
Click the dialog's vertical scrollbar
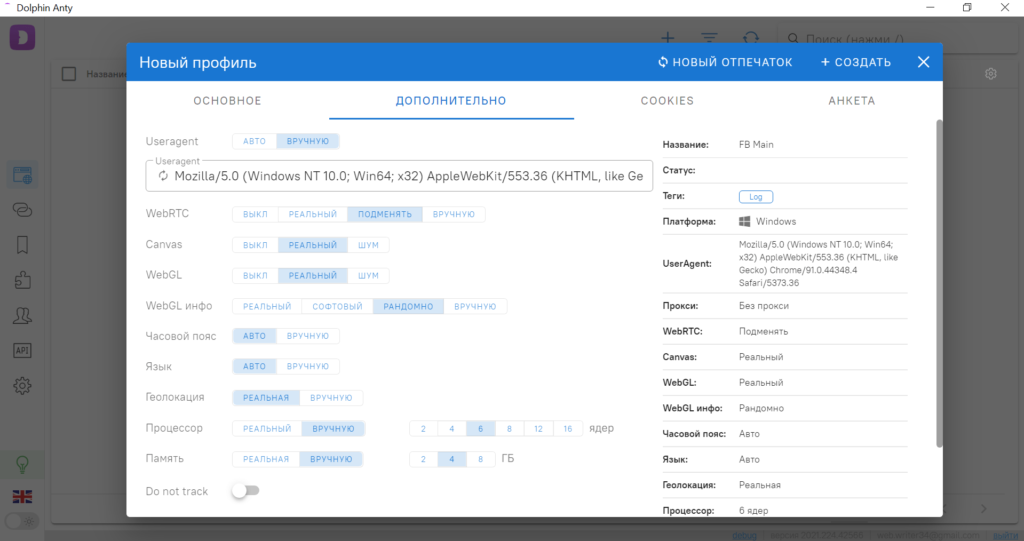(939, 283)
